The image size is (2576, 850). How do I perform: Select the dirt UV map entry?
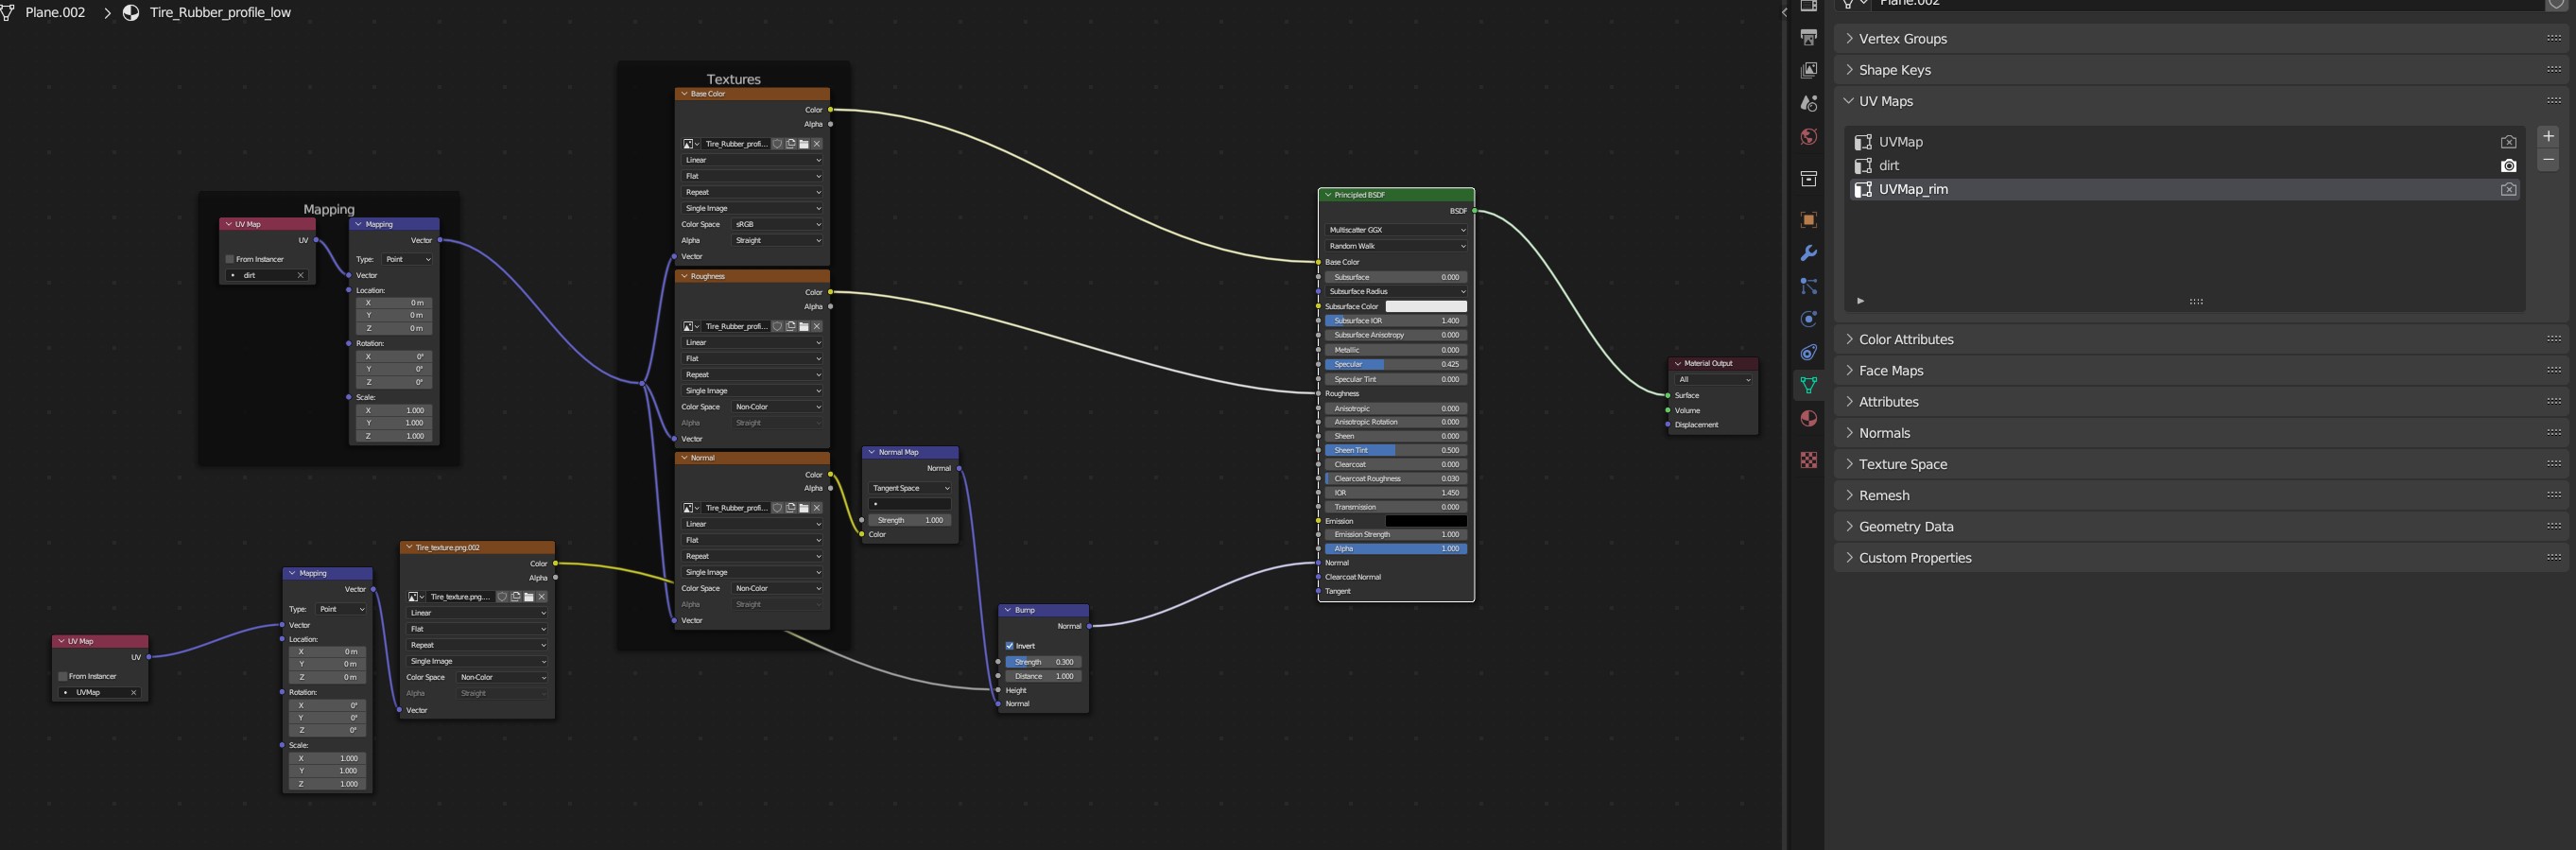(x=1889, y=165)
